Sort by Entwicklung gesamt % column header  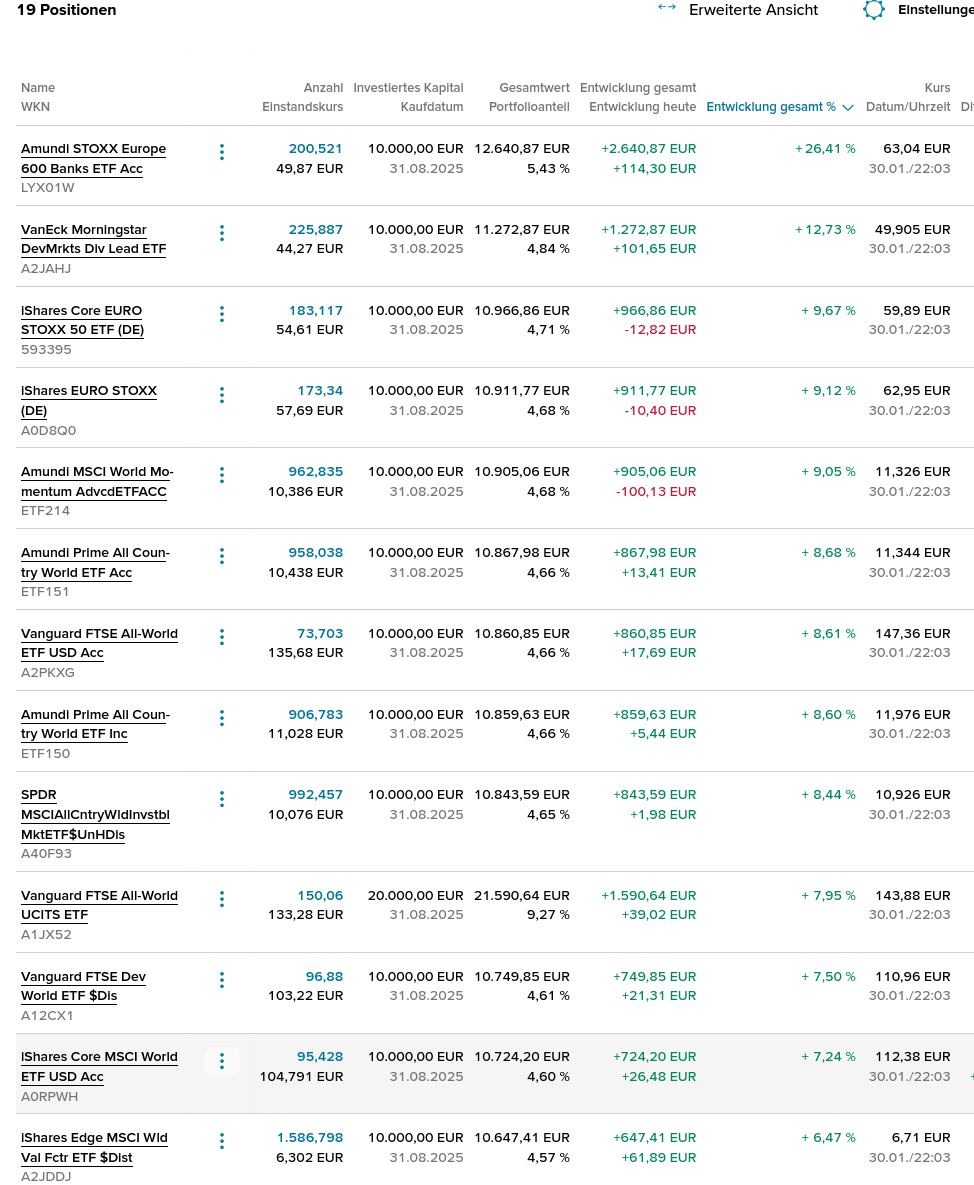pos(771,107)
